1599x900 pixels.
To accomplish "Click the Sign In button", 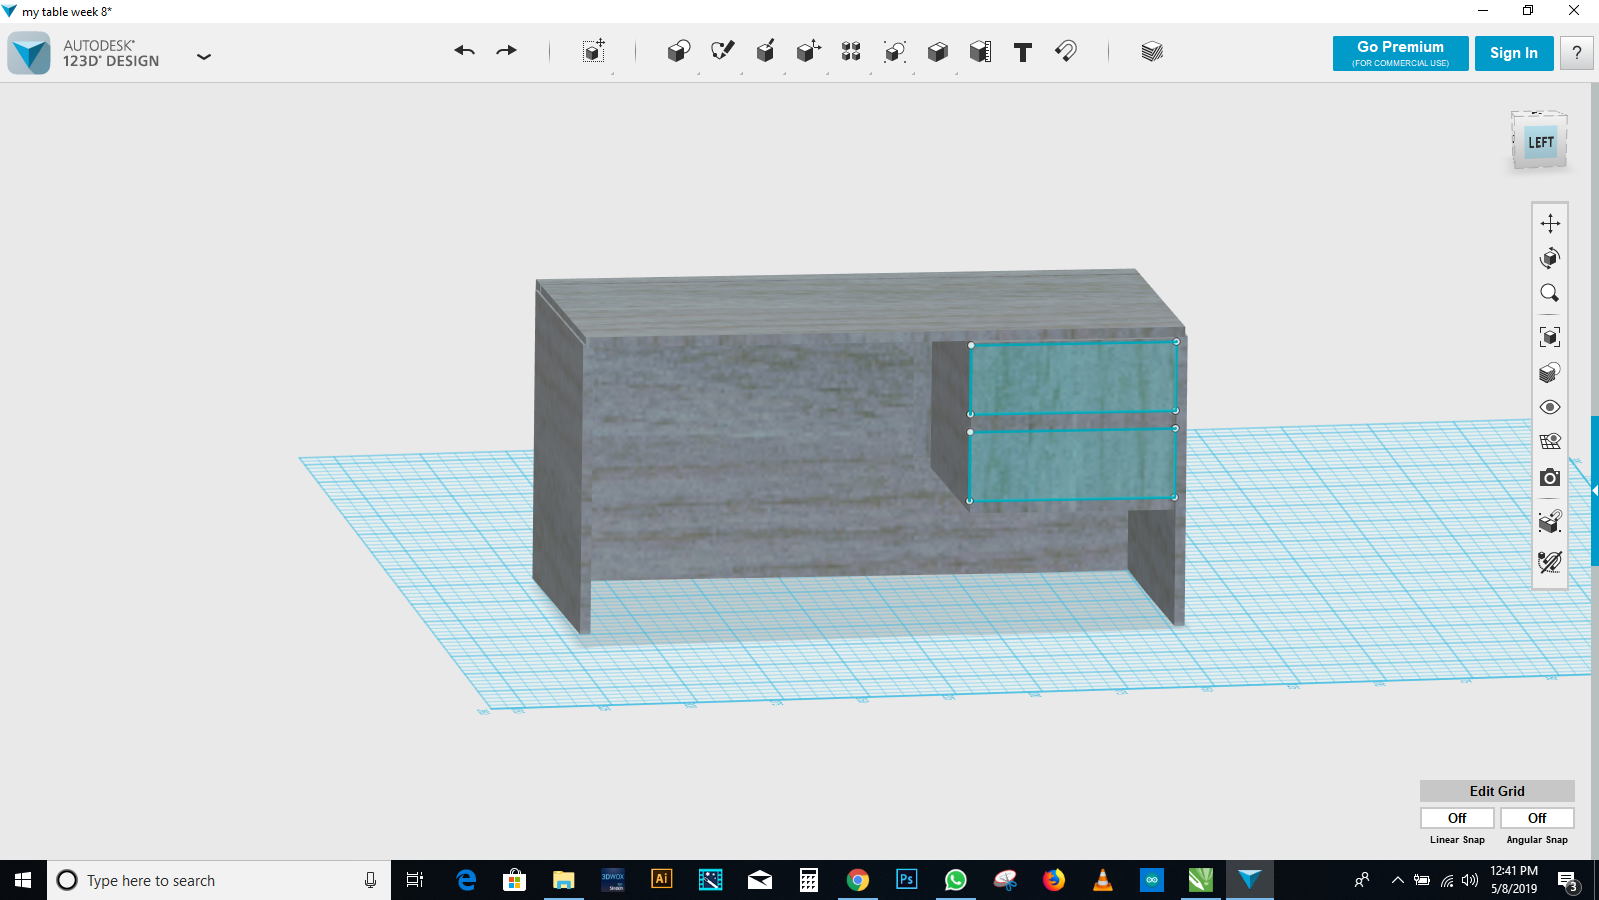I will pyautogui.click(x=1513, y=53).
